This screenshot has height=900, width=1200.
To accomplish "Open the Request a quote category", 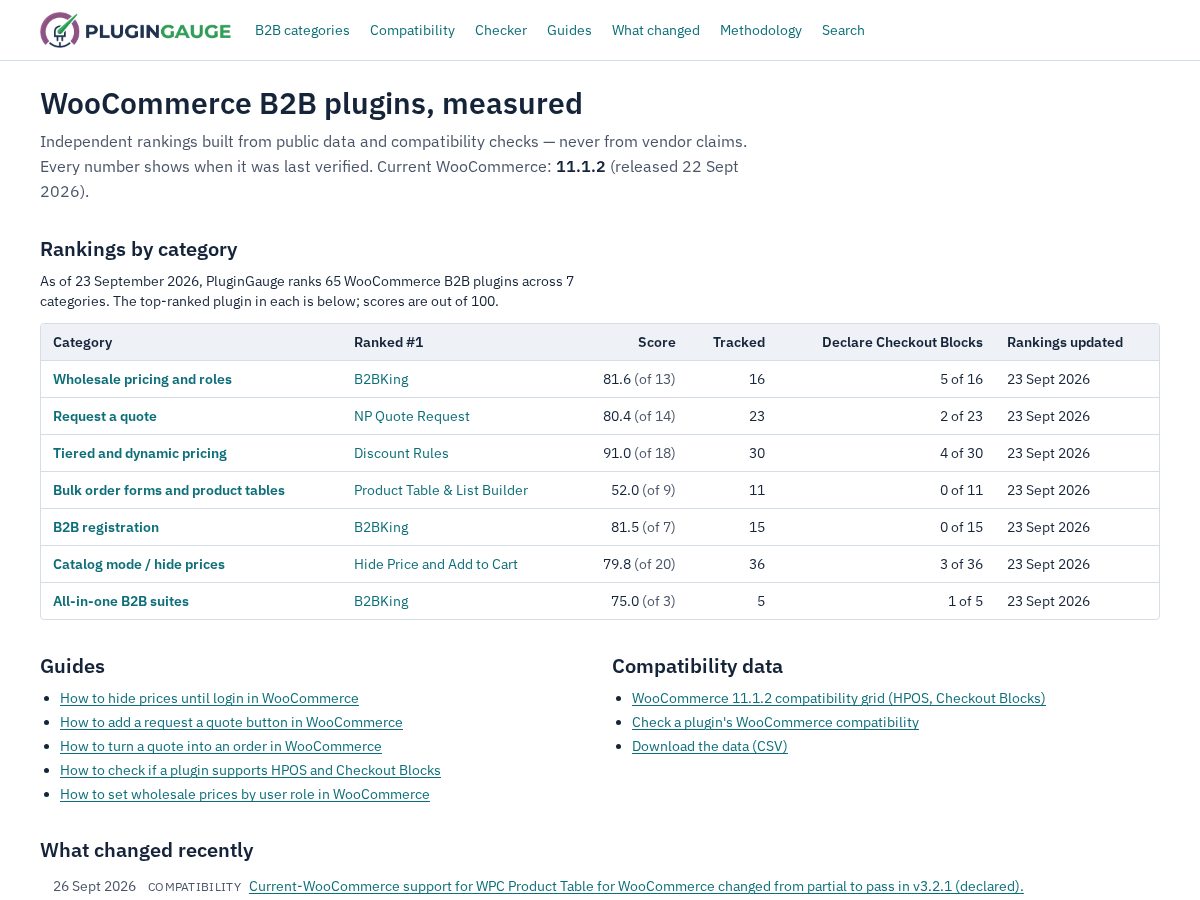I will (105, 416).
